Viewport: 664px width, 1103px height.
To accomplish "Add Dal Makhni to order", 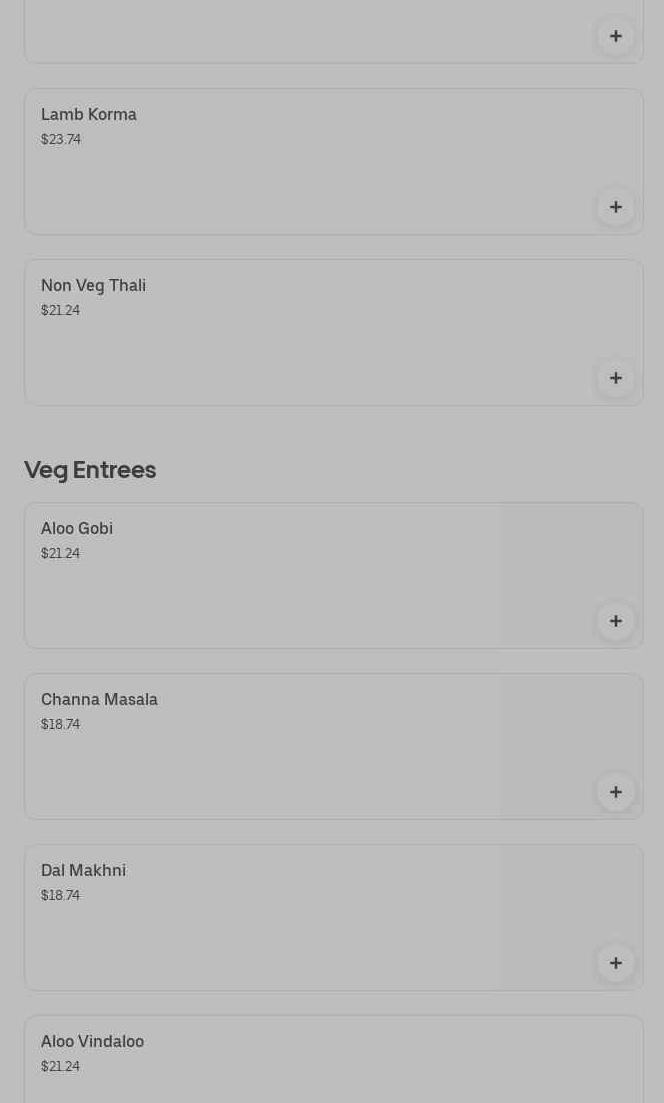I will coord(616,963).
